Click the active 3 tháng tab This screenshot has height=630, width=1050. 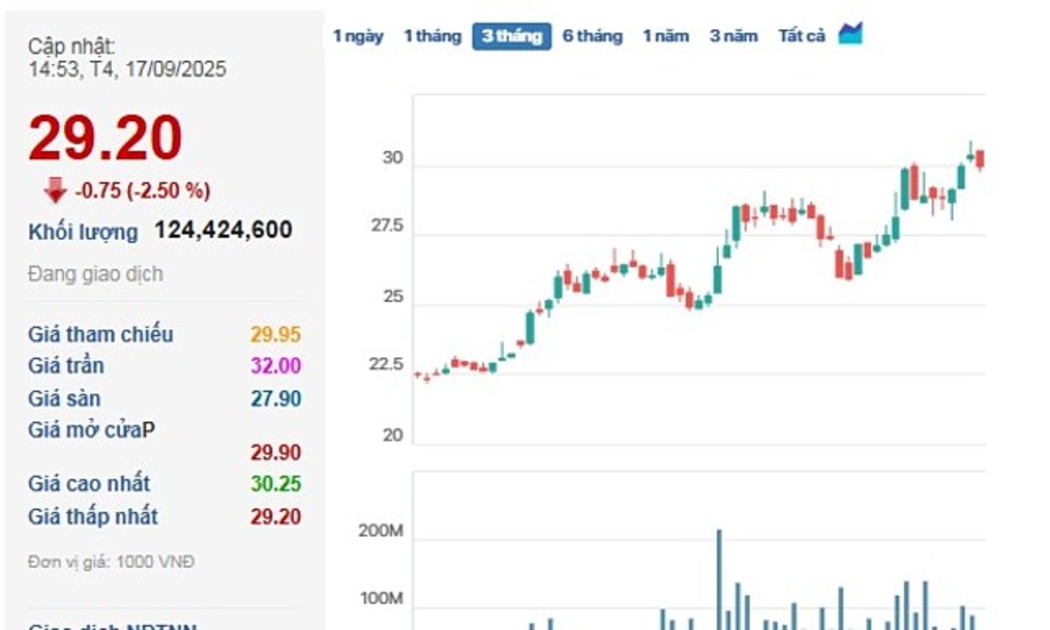point(511,36)
